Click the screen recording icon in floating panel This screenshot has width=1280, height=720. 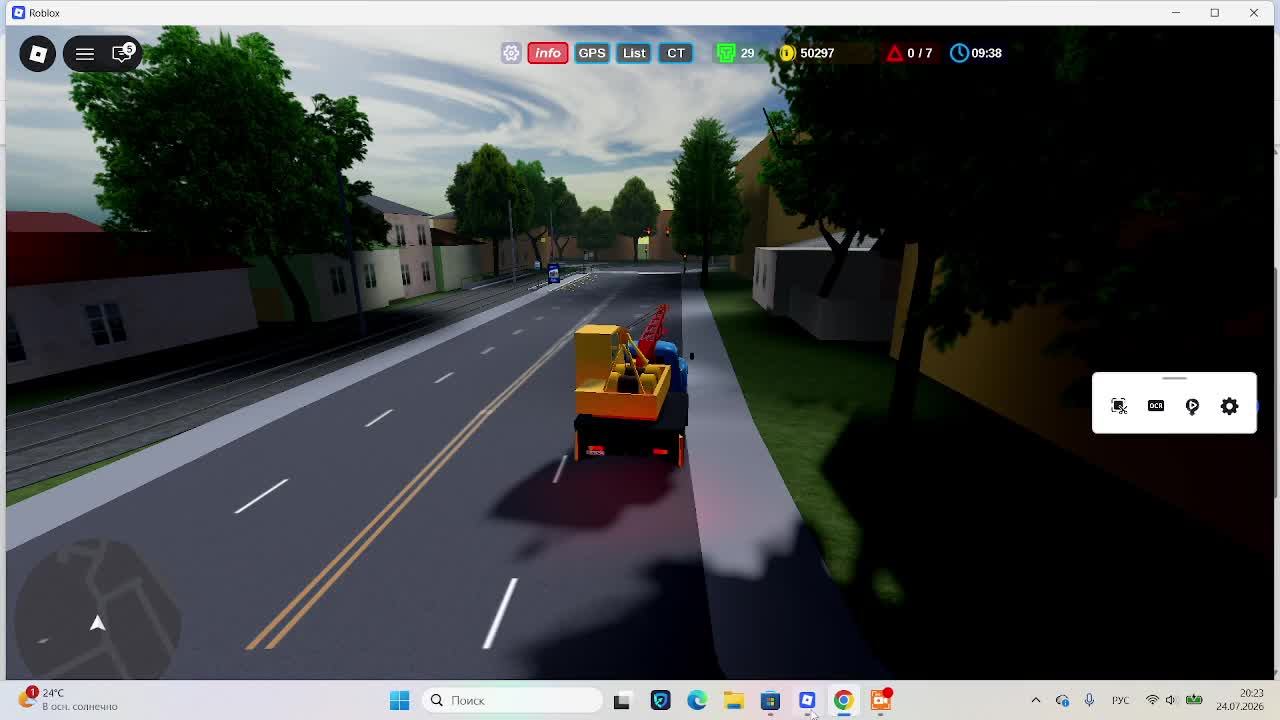pyautogui.click(x=1192, y=406)
